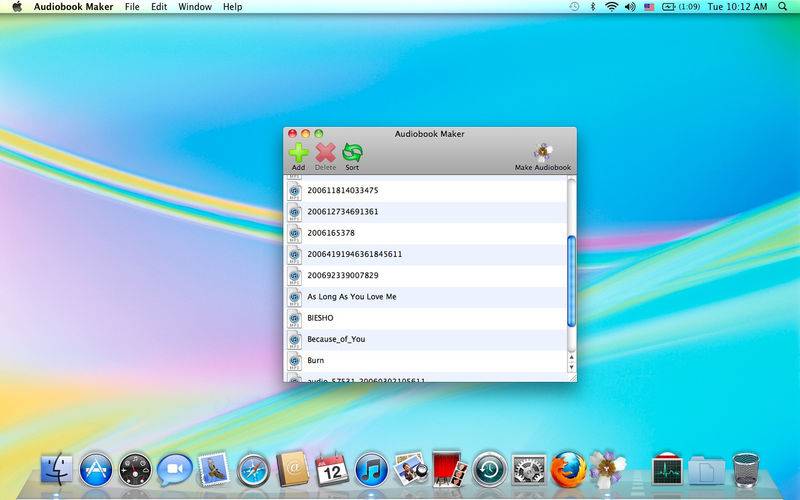Click the green Add plus icon

(x=298, y=153)
